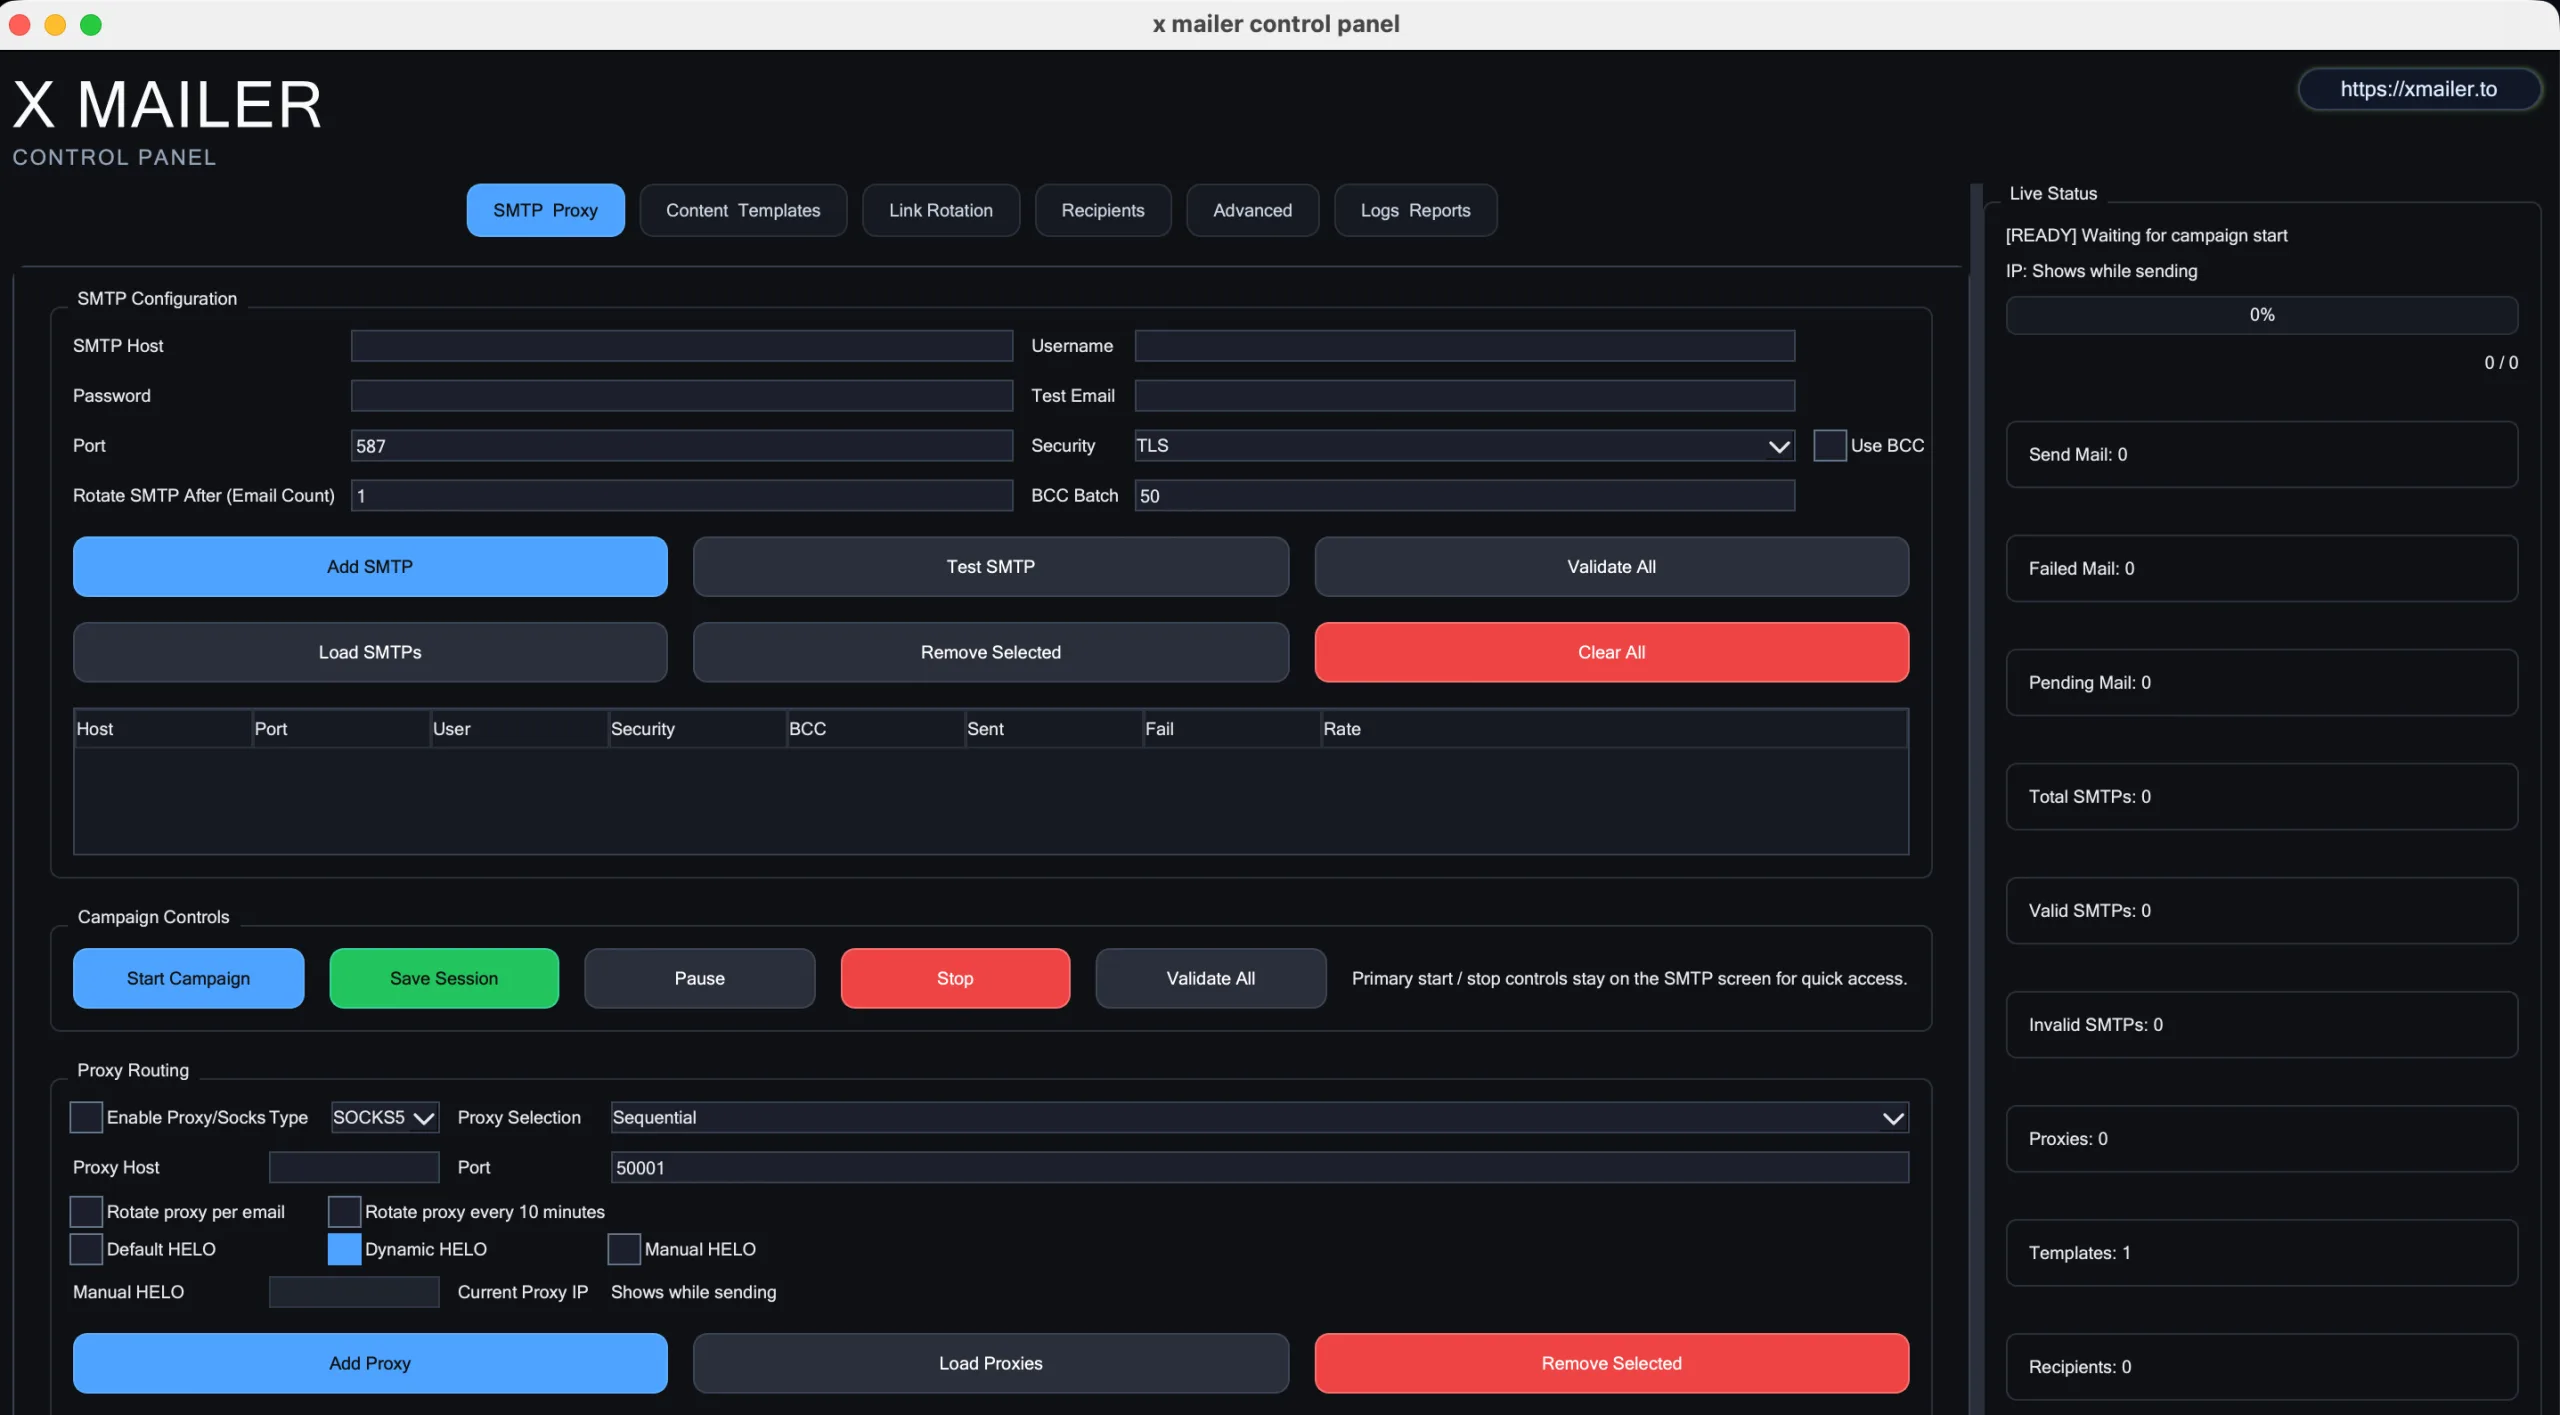The width and height of the screenshot is (2560, 1415).
Task: Click the Valid SMTPs: 0 status box
Action: (2262, 911)
